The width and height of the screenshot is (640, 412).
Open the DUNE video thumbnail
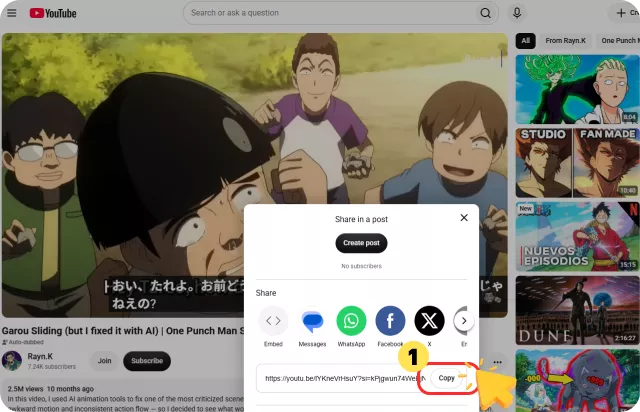(x=577, y=310)
